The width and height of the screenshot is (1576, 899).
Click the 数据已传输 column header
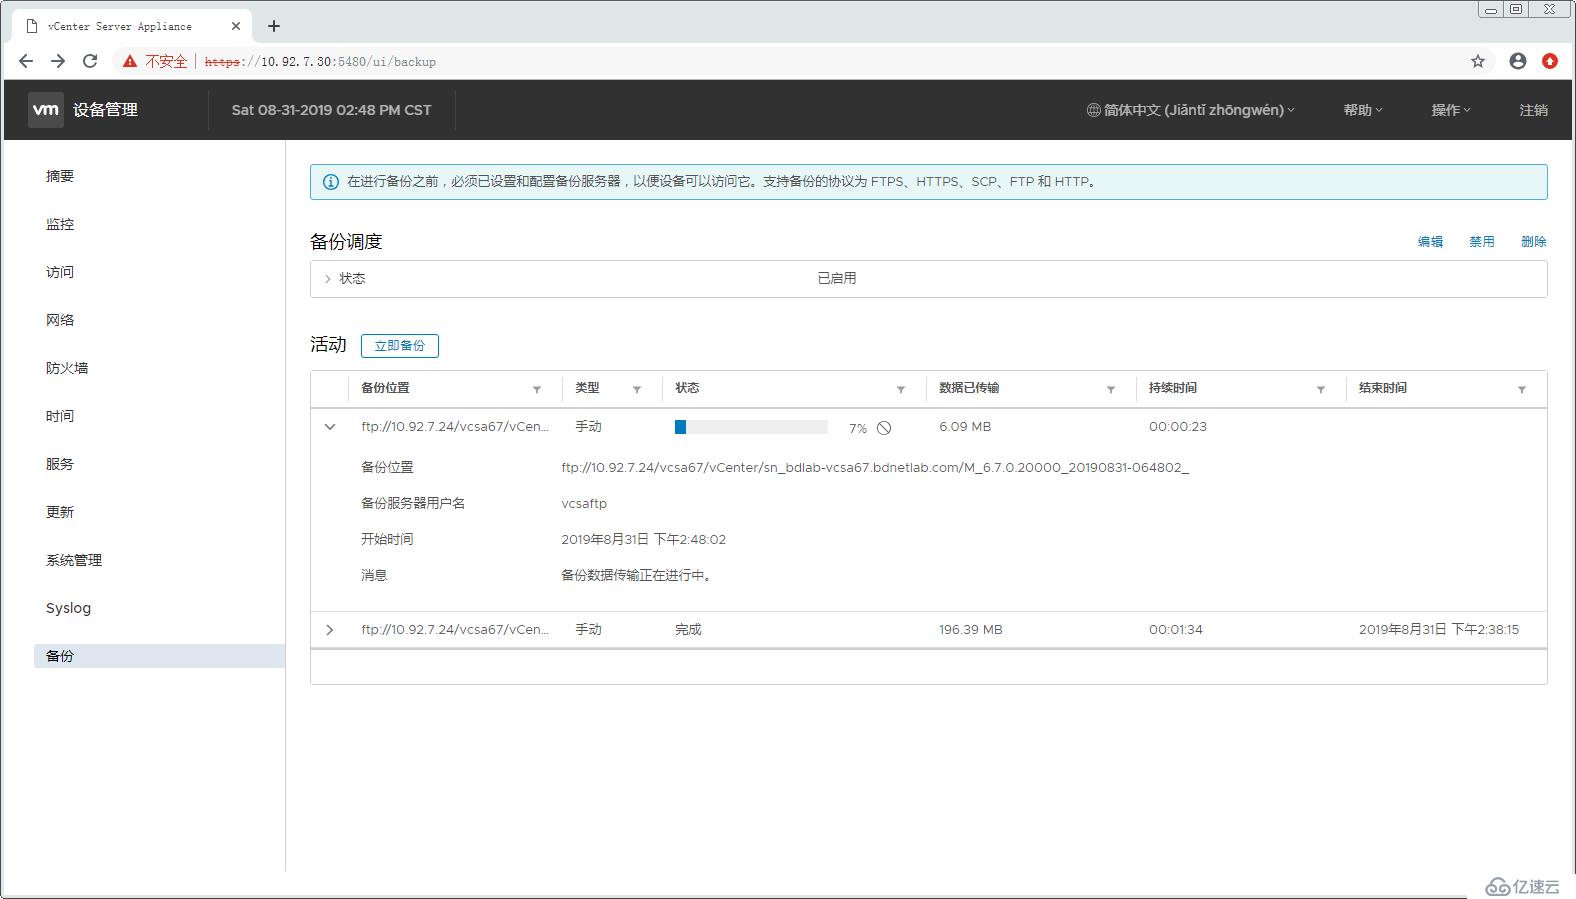(x=969, y=388)
